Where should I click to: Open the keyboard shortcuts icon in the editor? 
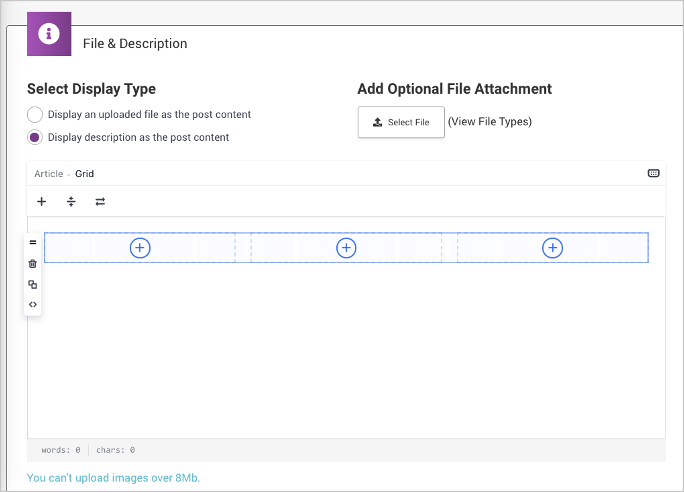pos(653,173)
